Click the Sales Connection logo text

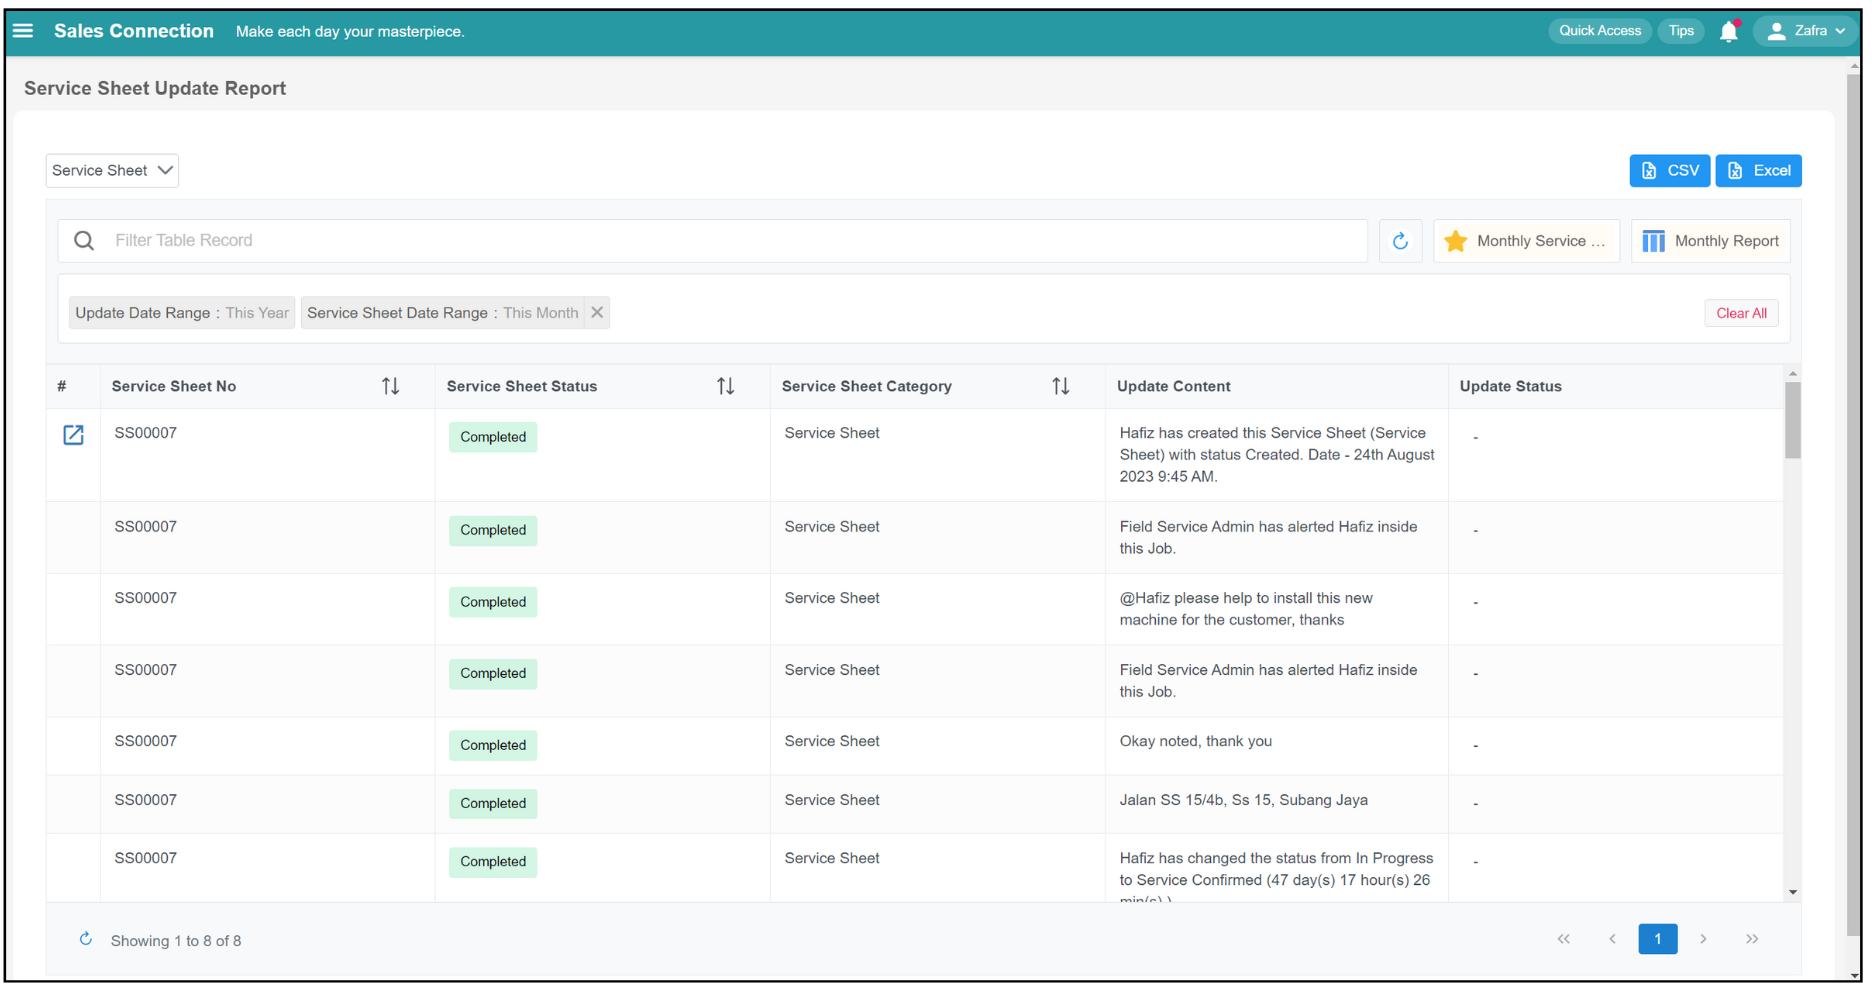(x=134, y=31)
